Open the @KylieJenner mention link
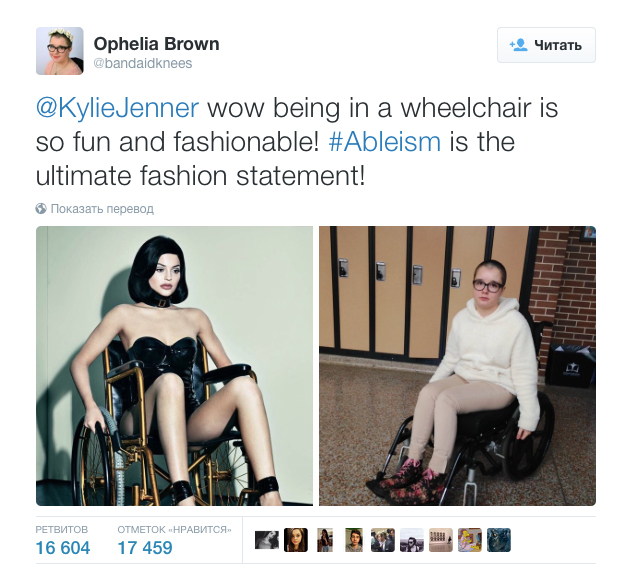This screenshot has height=570, width=633. tap(117, 108)
